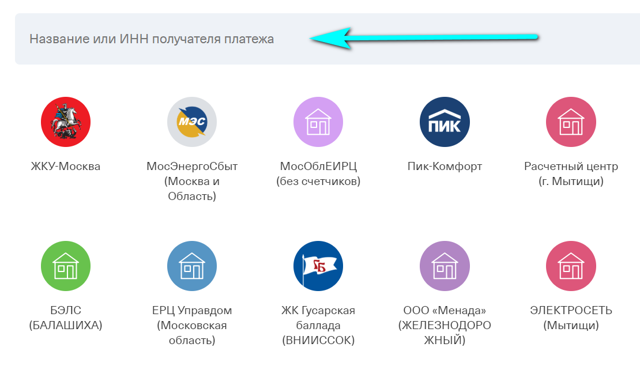This screenshot has height=366, width=640.
Task: Choose the БЭЛС Балашиха green house icon
Action: pos(66,266)
